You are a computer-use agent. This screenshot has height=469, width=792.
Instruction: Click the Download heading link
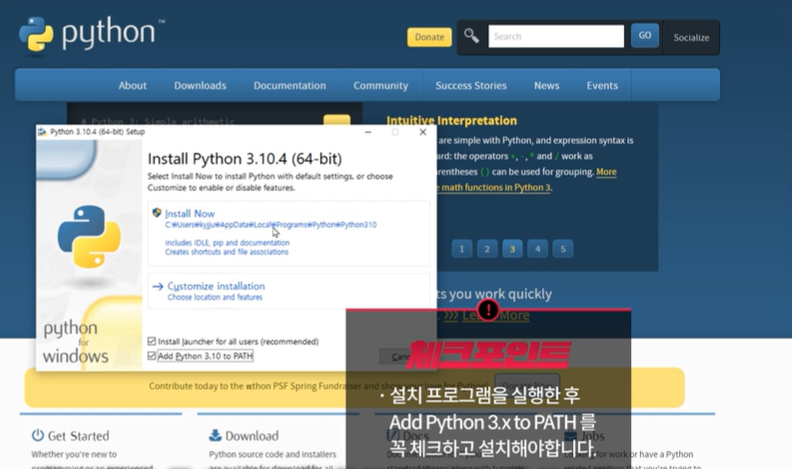click(252, 436)
